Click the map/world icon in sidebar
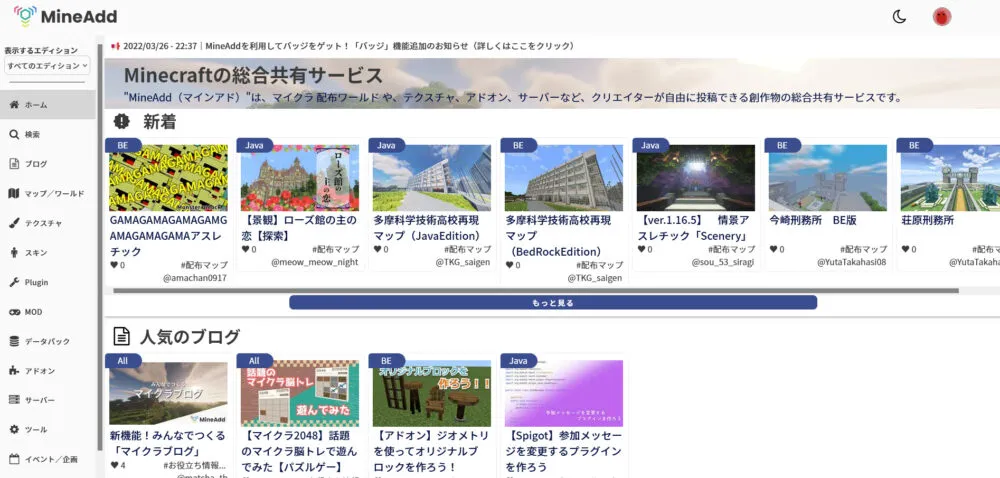This screenshot has width=1000, height=478. coord(14,193)
